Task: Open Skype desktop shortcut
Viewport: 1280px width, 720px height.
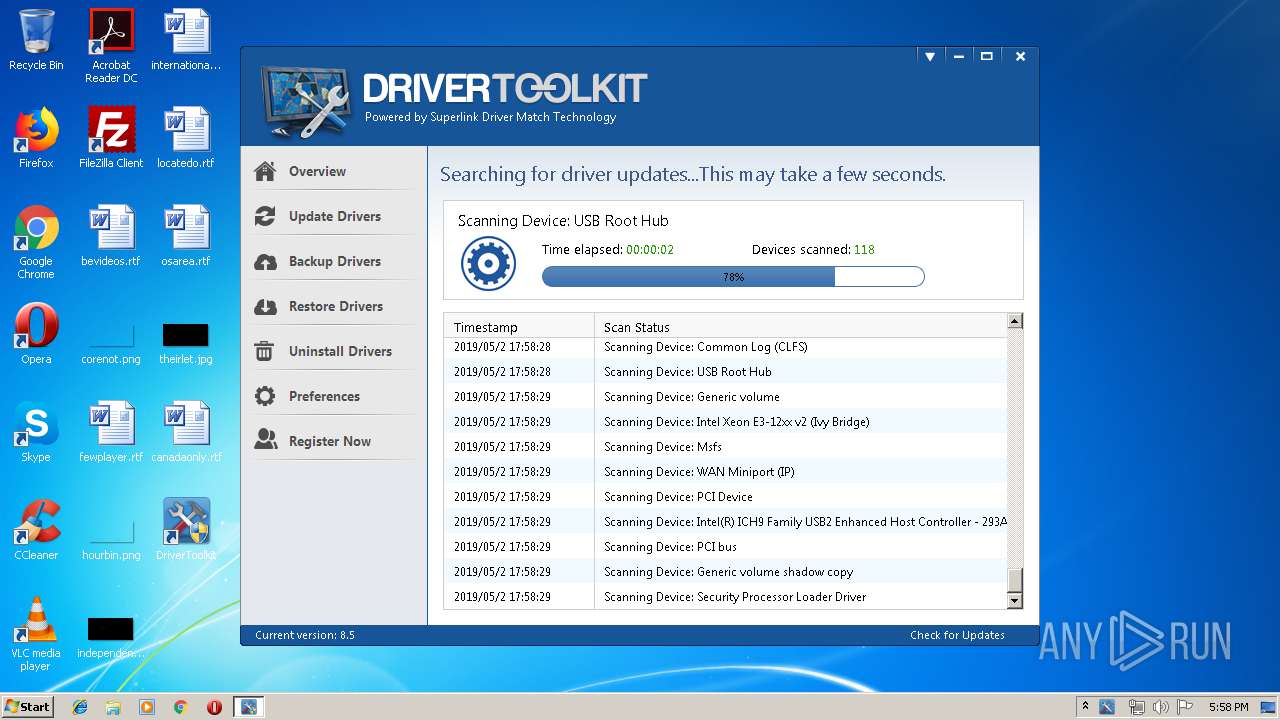Action: (36, 433)
